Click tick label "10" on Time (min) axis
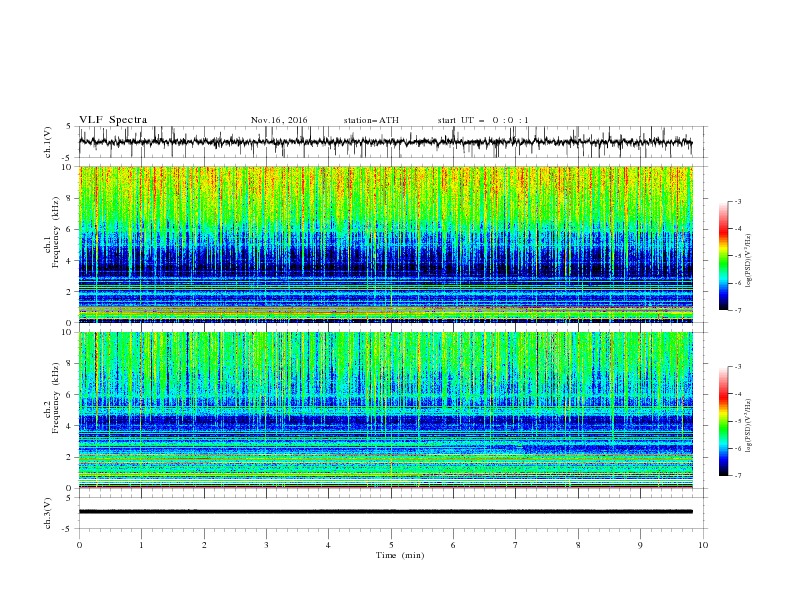This screenshot has height=612, width=792. (703, 545)
